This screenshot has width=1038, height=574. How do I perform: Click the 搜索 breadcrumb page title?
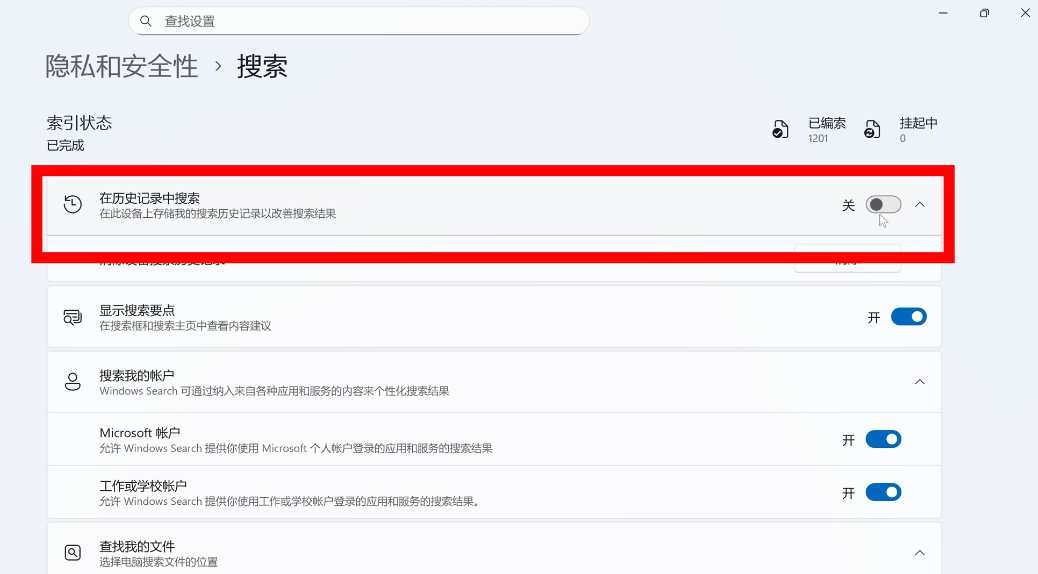[x=262, y=66]
